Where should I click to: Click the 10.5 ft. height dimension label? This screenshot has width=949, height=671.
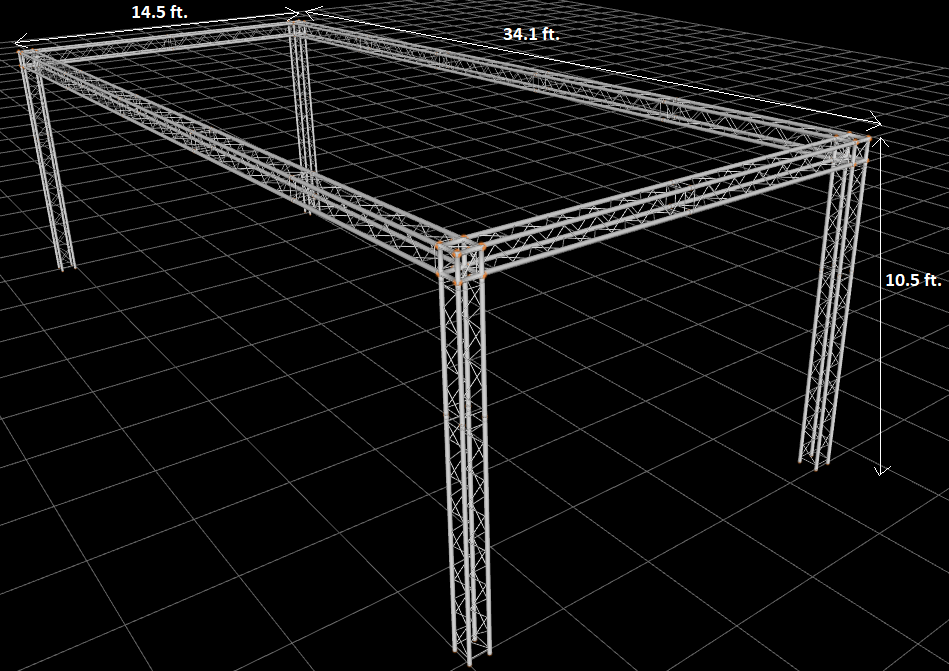914,280
